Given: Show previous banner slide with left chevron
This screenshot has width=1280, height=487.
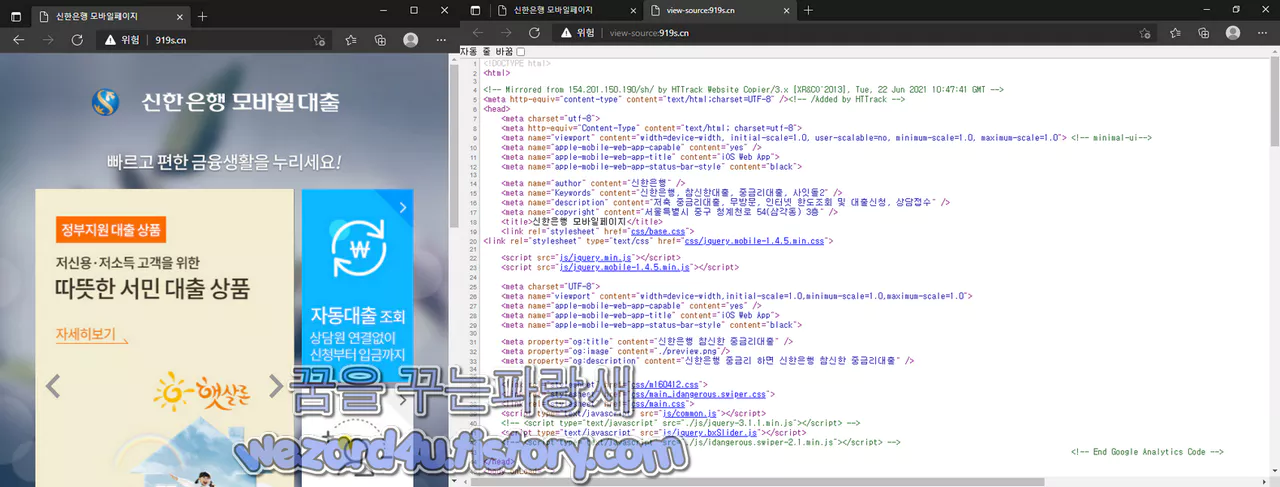Looking at the screenshot, I should tap(53, 384).
